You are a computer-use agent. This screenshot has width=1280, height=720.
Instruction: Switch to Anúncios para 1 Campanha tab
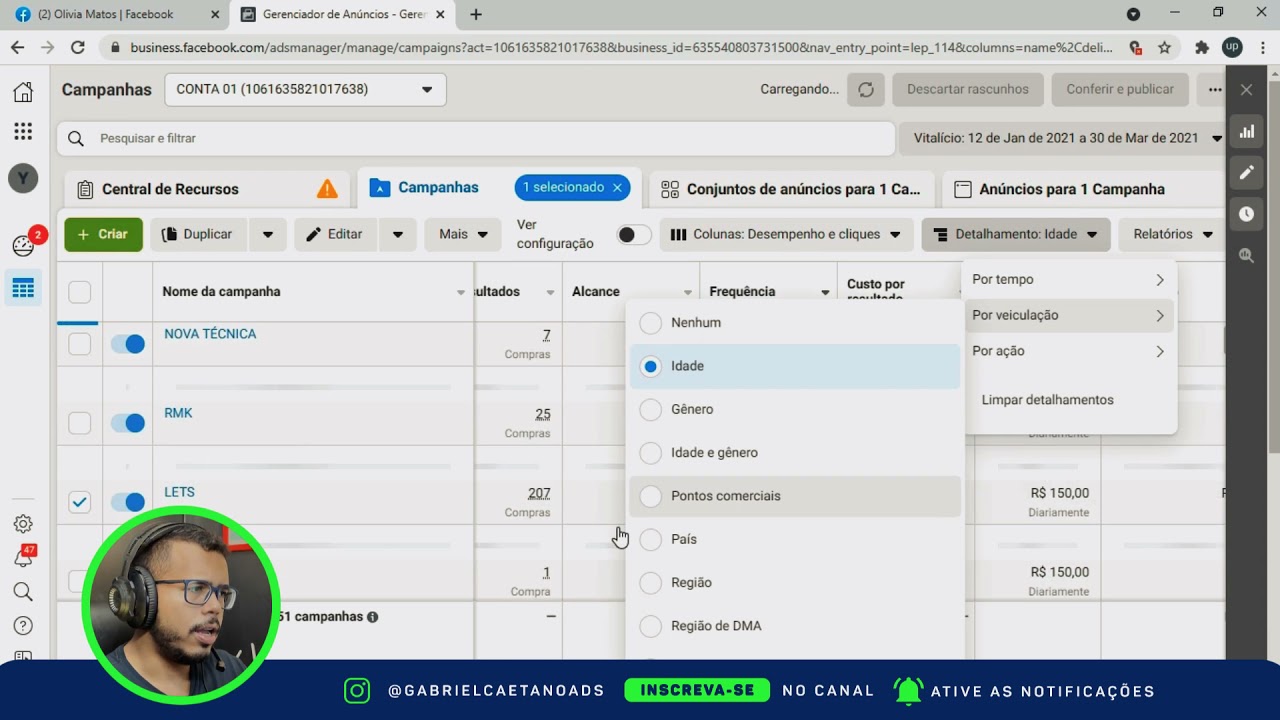(1084, 189)
